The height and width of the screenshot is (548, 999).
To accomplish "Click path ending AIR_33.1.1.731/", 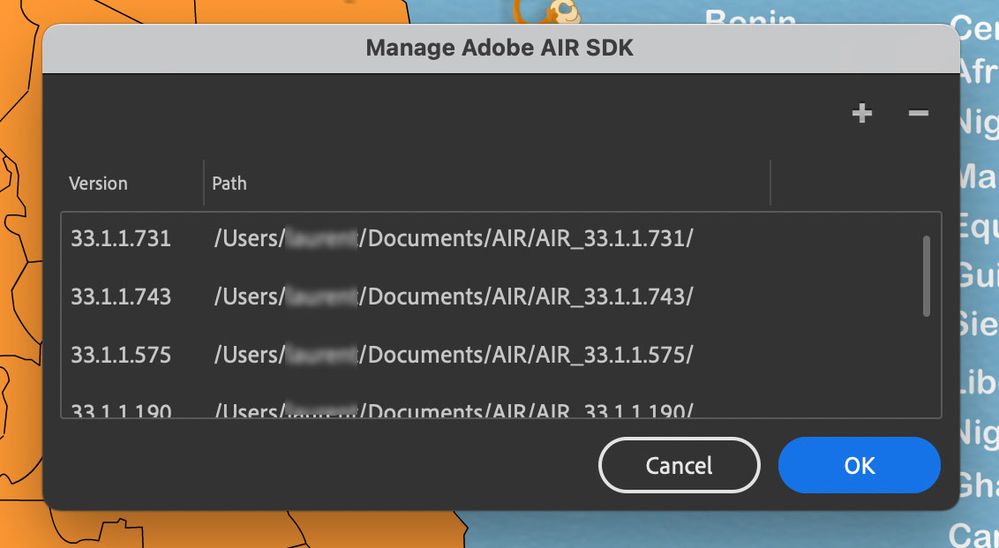I will pos(454,238).
